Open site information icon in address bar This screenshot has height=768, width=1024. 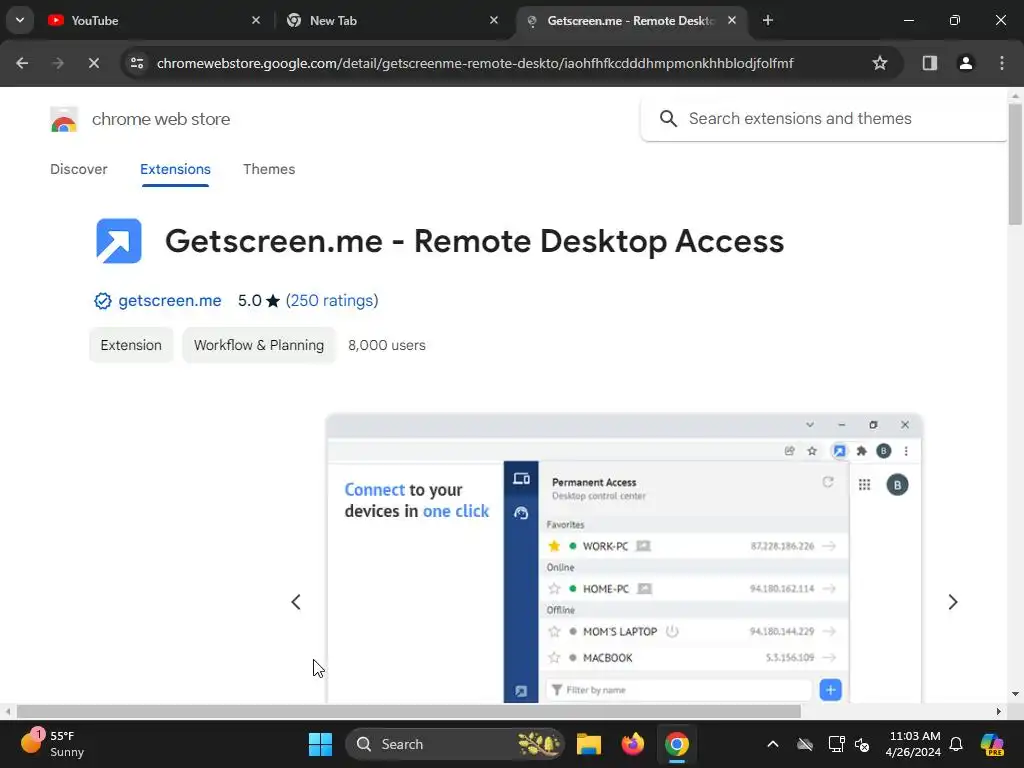[137, 63]
